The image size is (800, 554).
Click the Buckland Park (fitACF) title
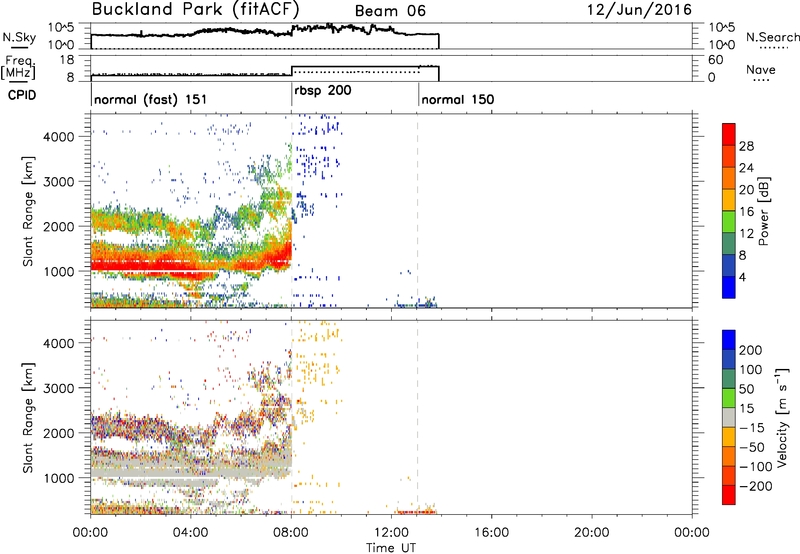tap(195, 10)
